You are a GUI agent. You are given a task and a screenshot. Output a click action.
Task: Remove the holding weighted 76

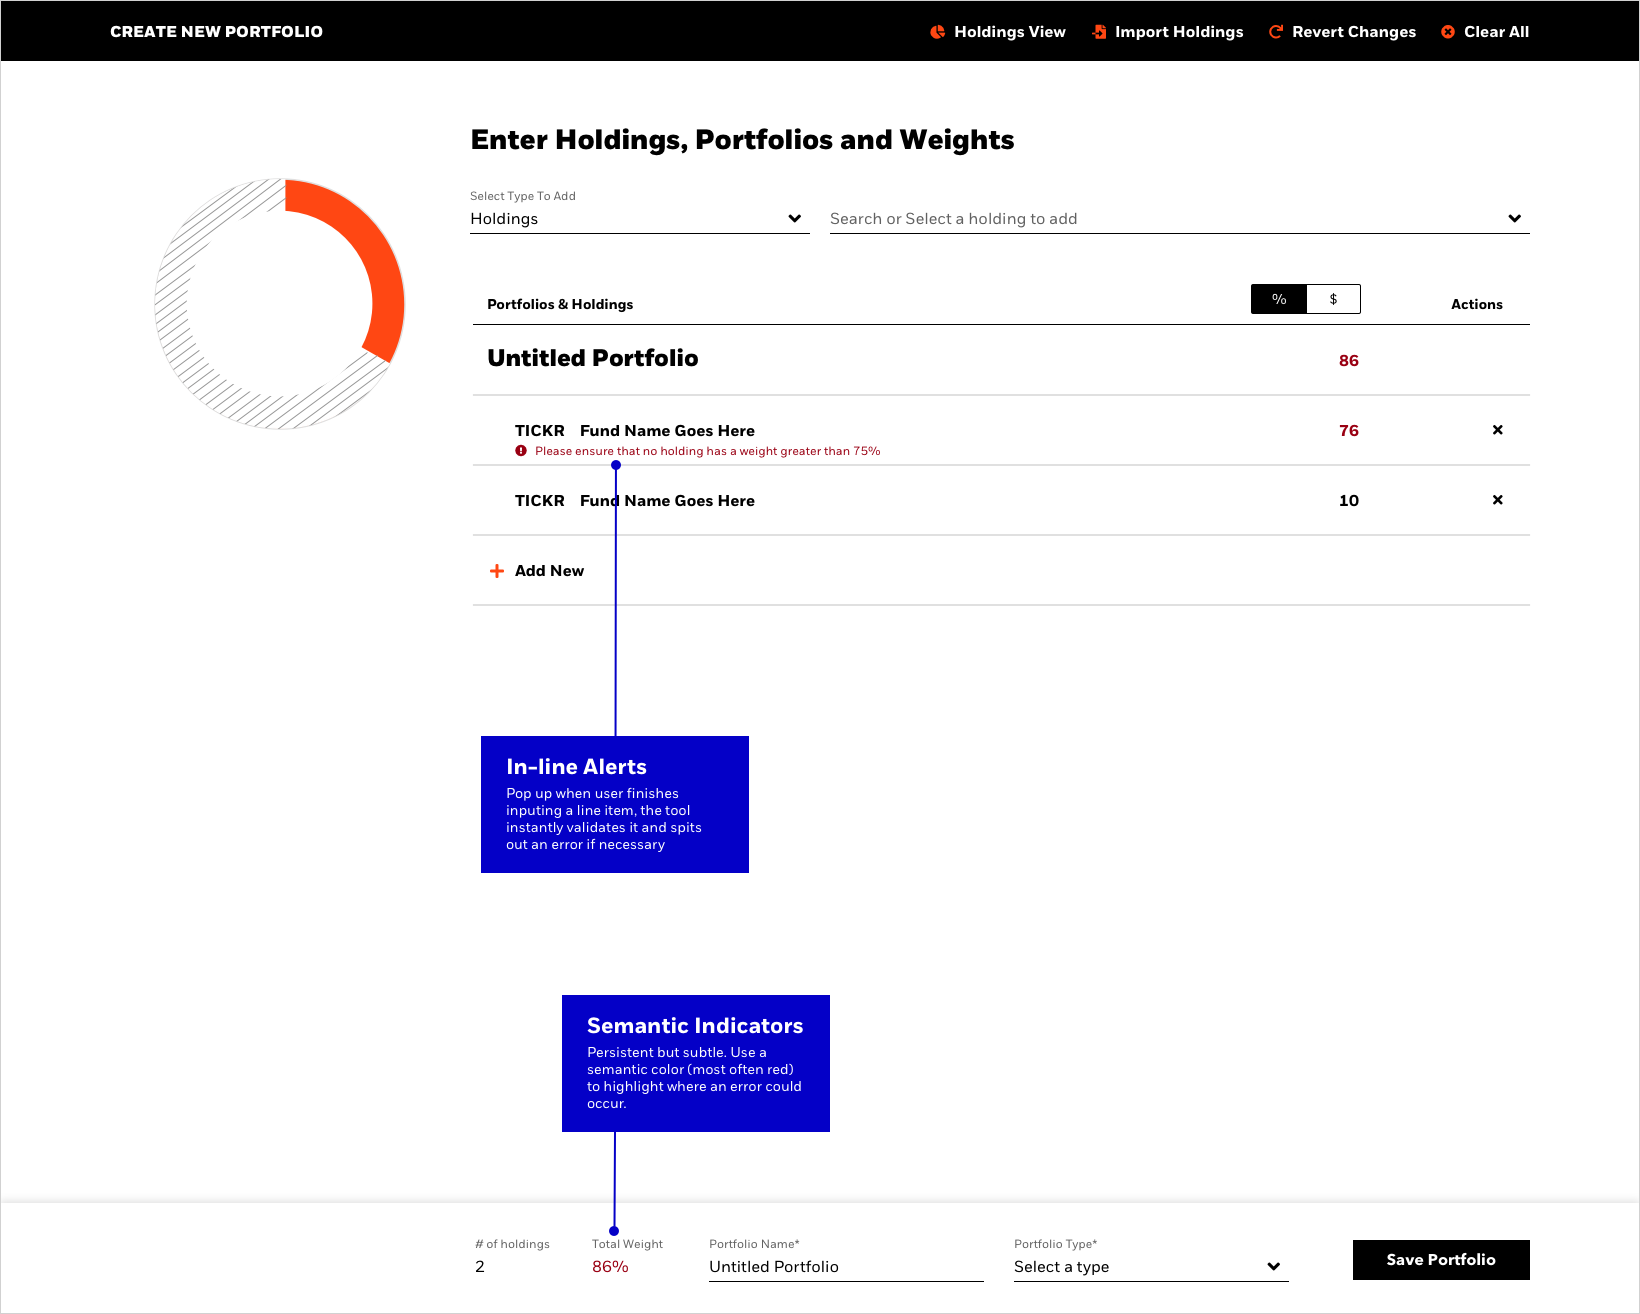(x=1497, y=430)
